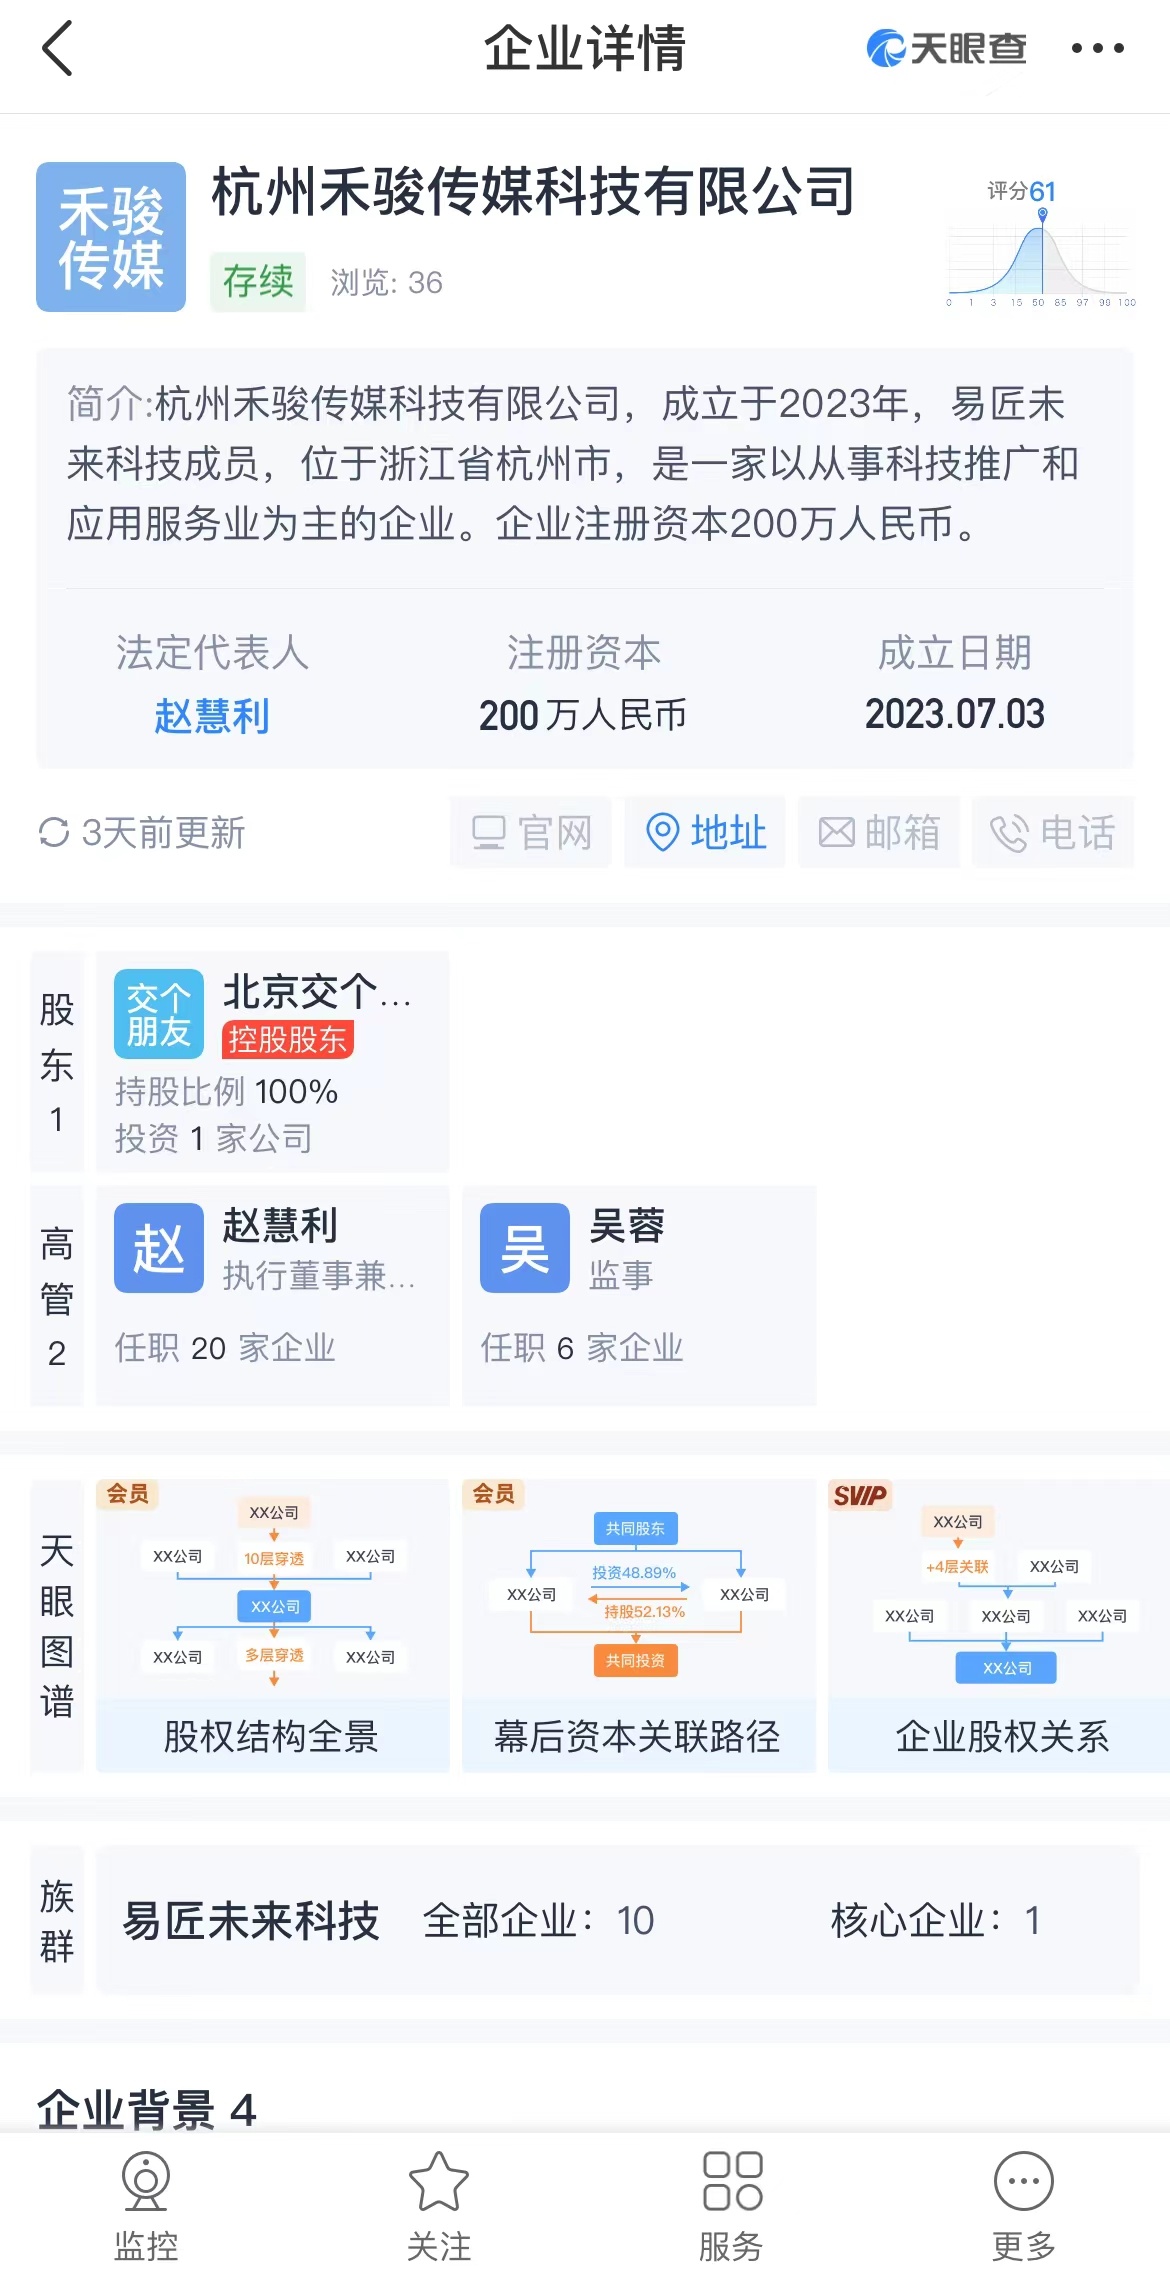
Task: Open executive 赵慧利 name in 高管
Action: (x=280, y=1226)
